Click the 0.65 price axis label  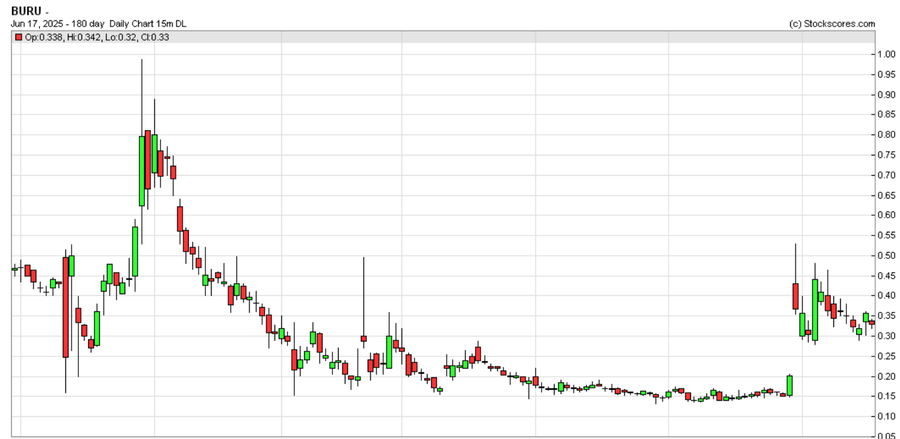point(886,195)
